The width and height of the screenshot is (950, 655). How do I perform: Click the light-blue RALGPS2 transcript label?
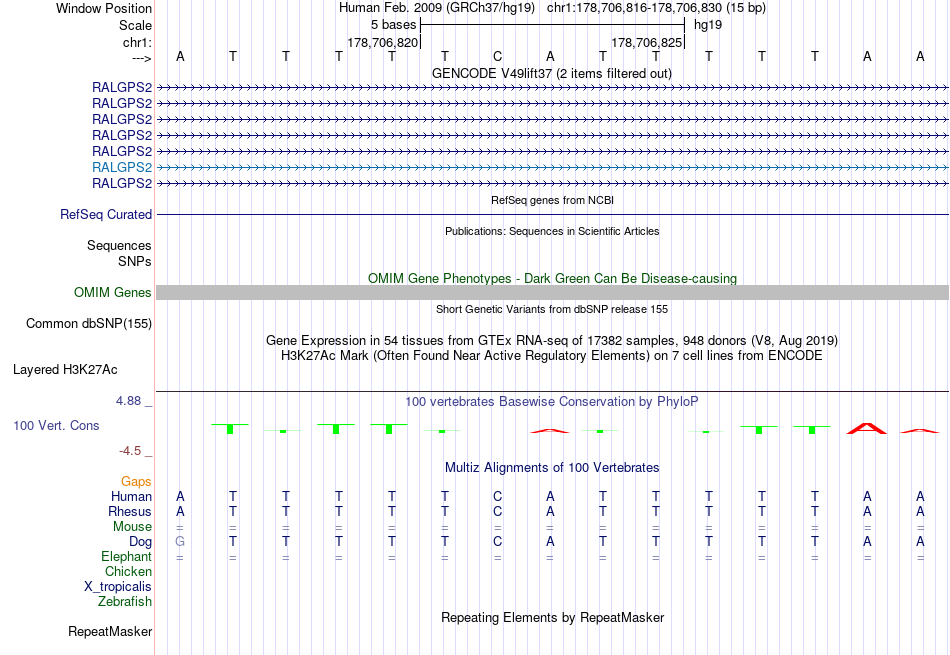122,167
